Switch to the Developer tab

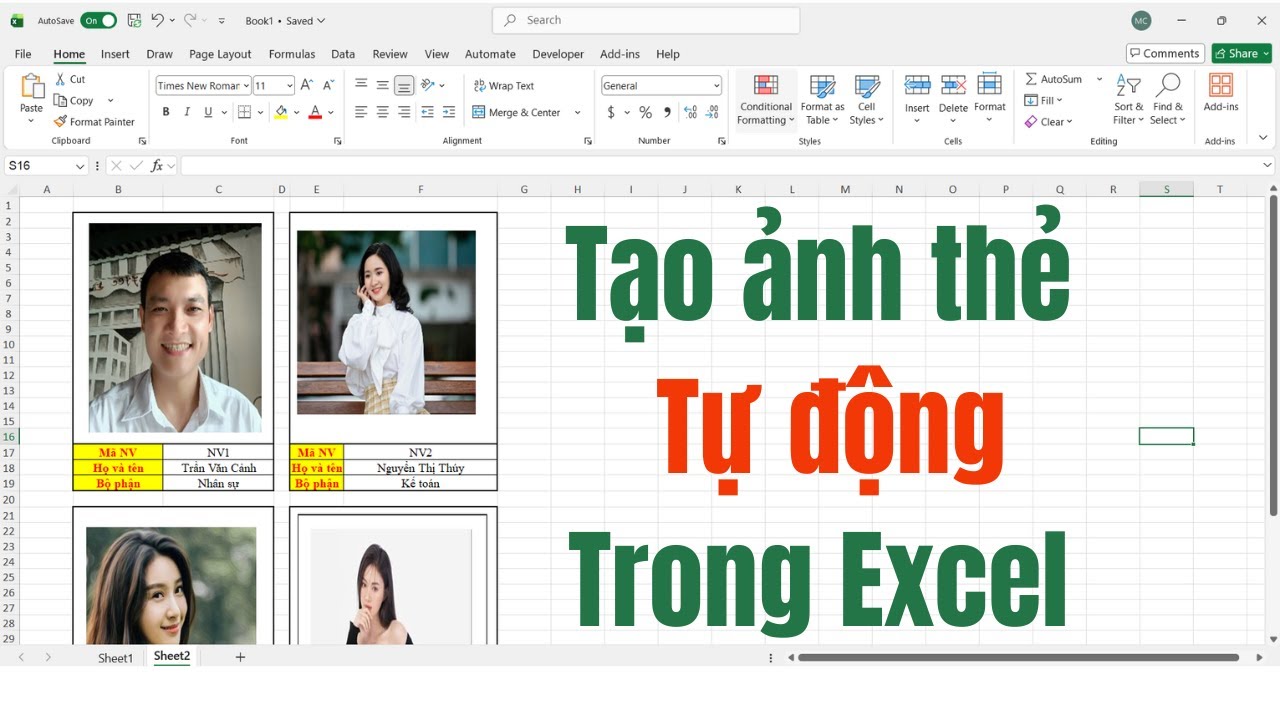click(558, 54)
